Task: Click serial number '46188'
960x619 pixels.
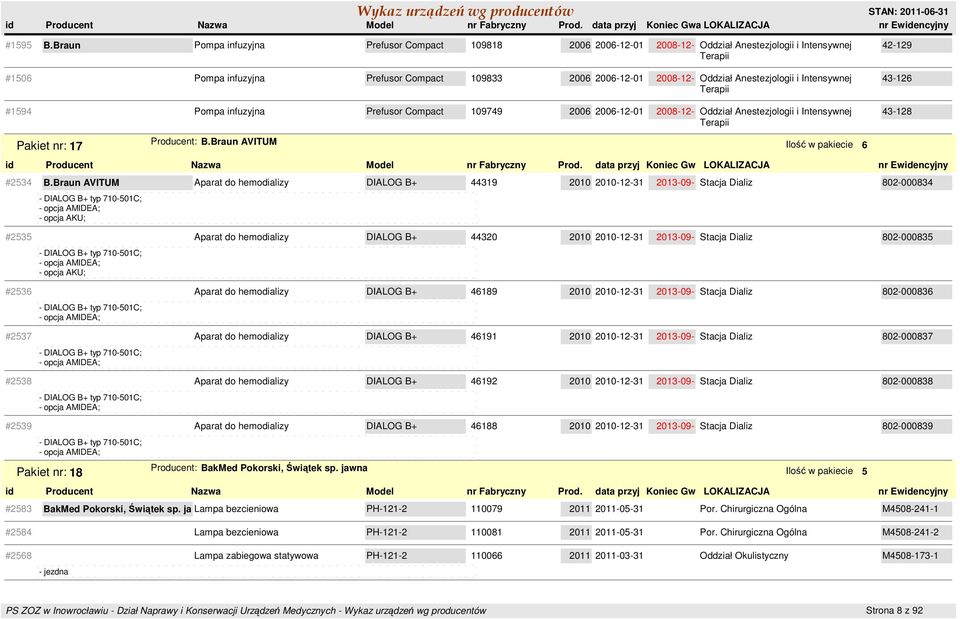Action: tap(484, 426)
